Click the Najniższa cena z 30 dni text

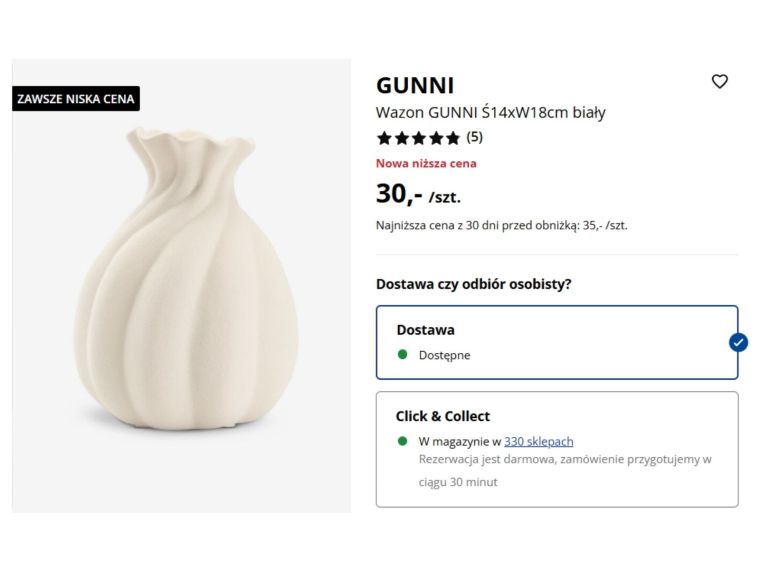tap(501, 225)
